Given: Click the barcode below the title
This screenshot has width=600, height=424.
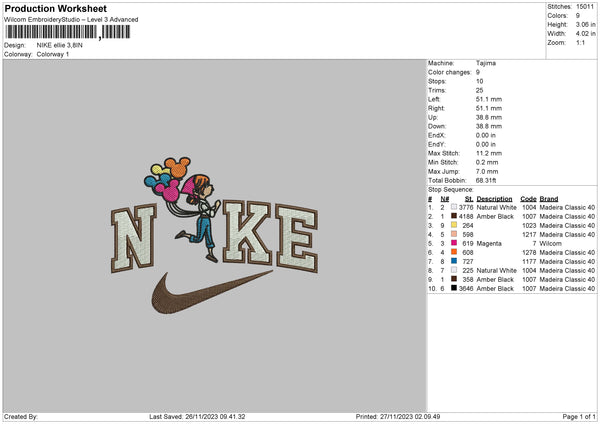Looking at the screenshot, I should [x=68, y=32].
